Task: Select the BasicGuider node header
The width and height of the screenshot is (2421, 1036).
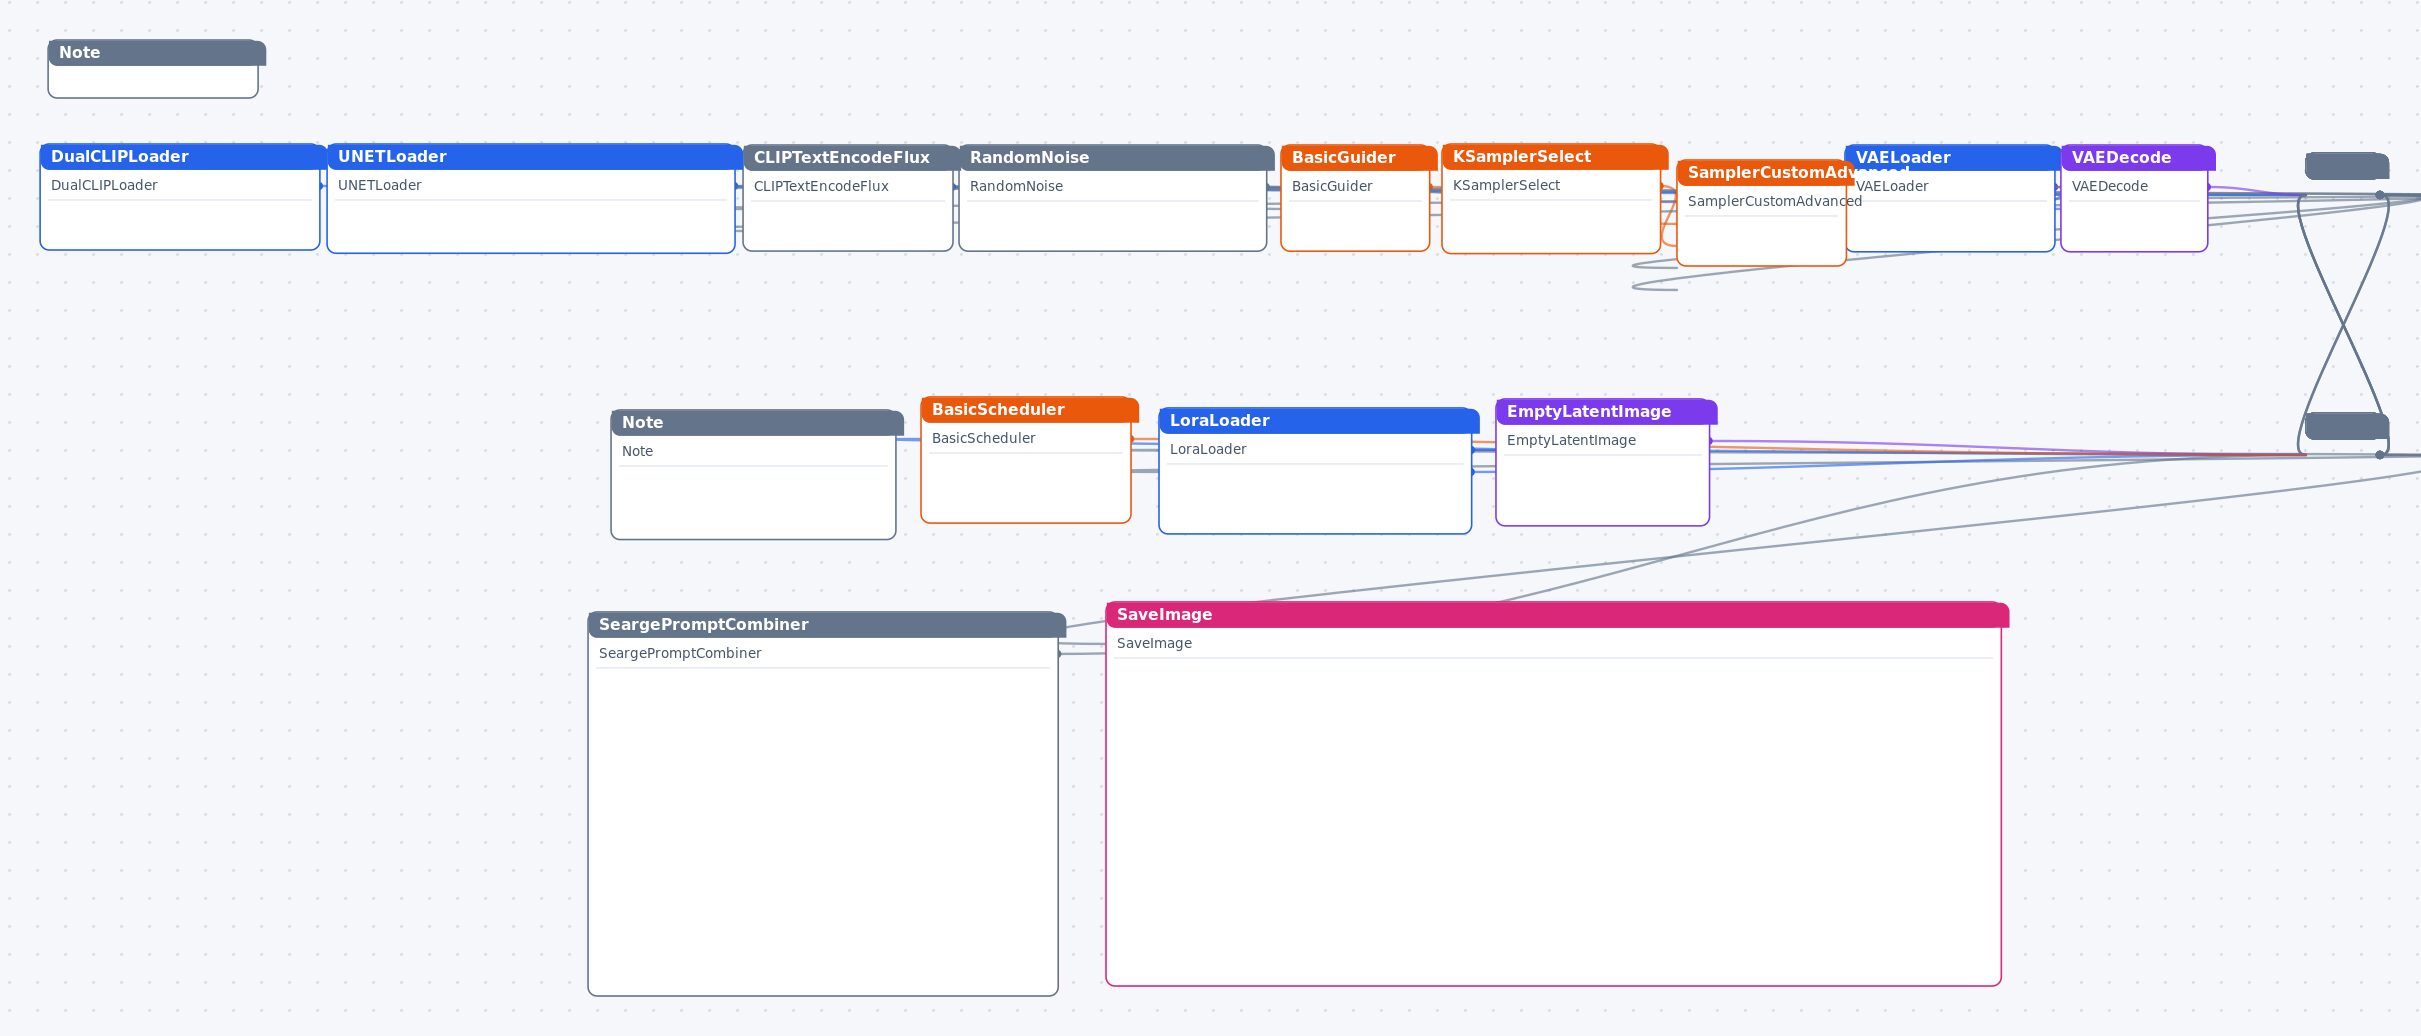Action: (1359, 158)
